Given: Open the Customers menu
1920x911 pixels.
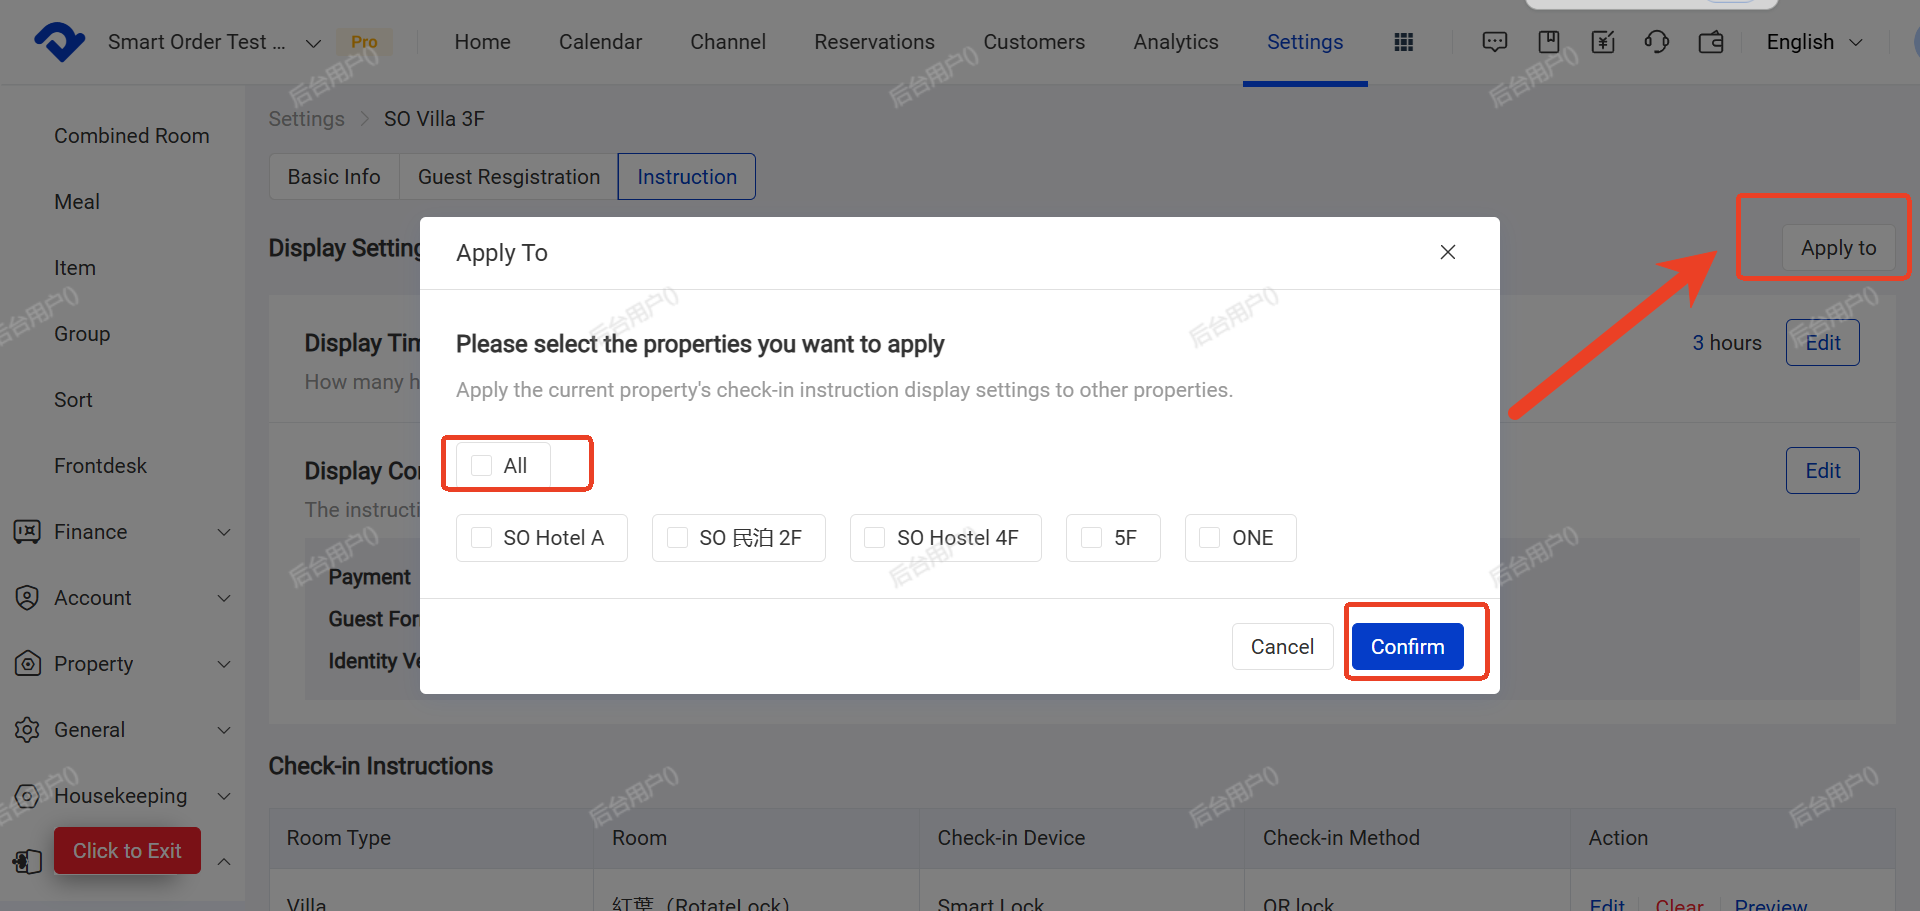Looking at the screenshot, I should [x=1034, y=42].
